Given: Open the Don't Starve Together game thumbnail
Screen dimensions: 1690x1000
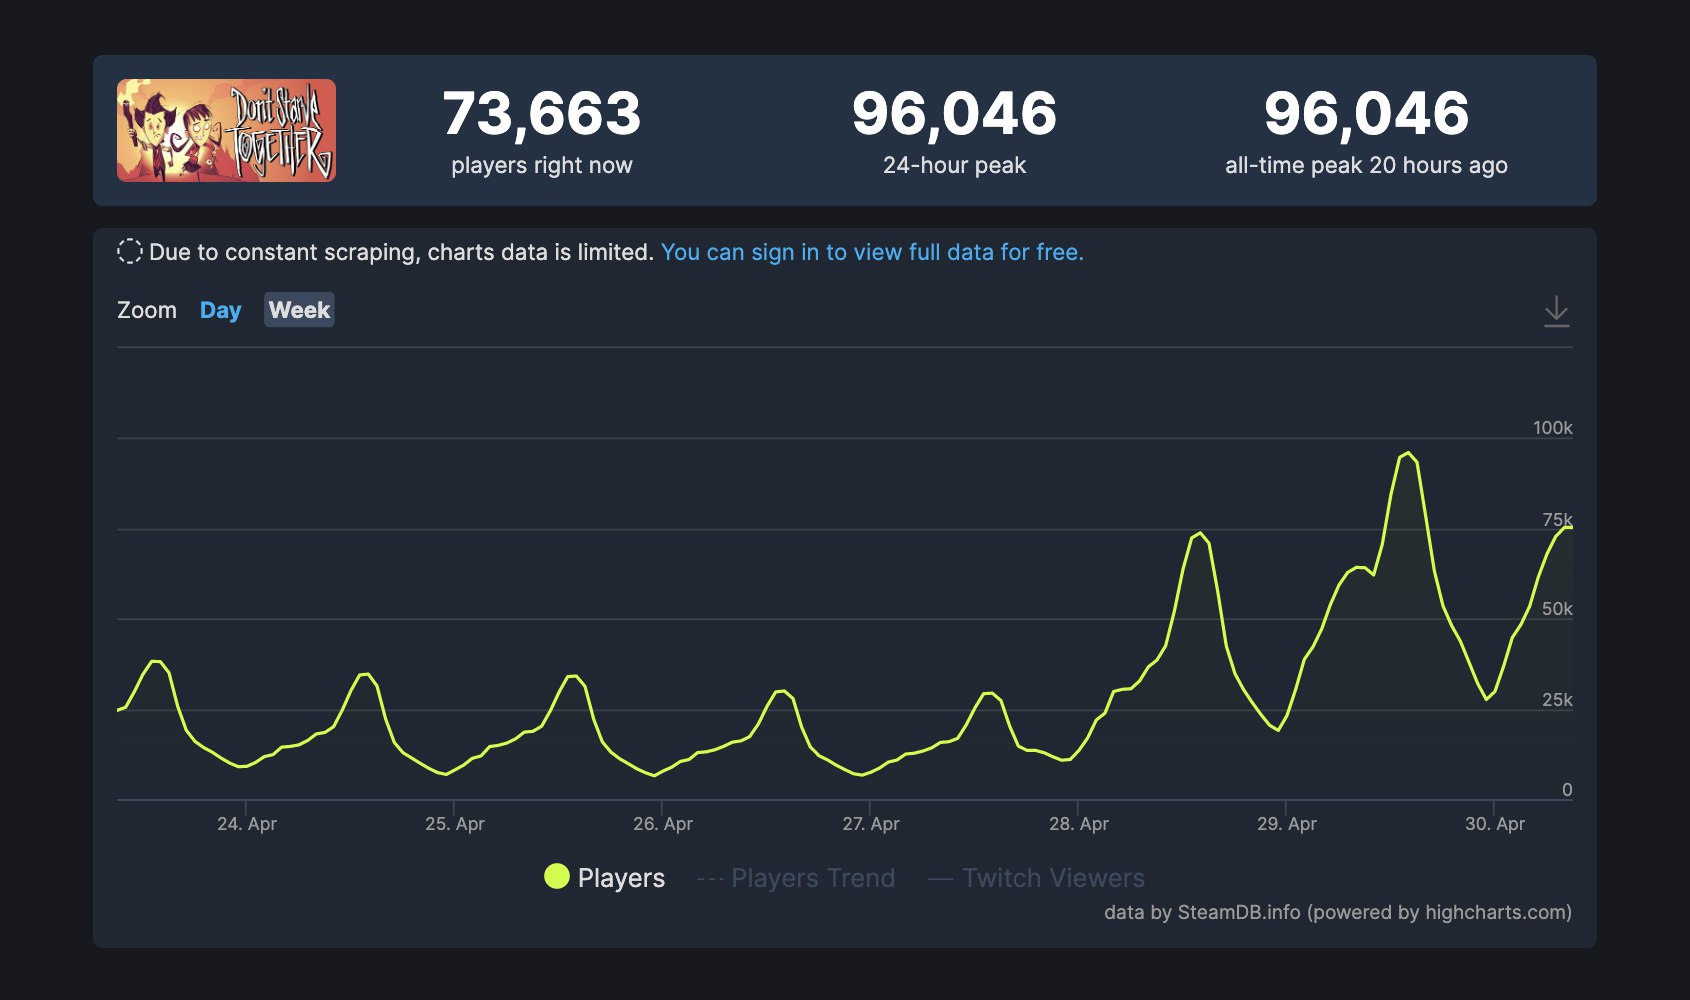Looking at the screenshot, I should point(226,130).
